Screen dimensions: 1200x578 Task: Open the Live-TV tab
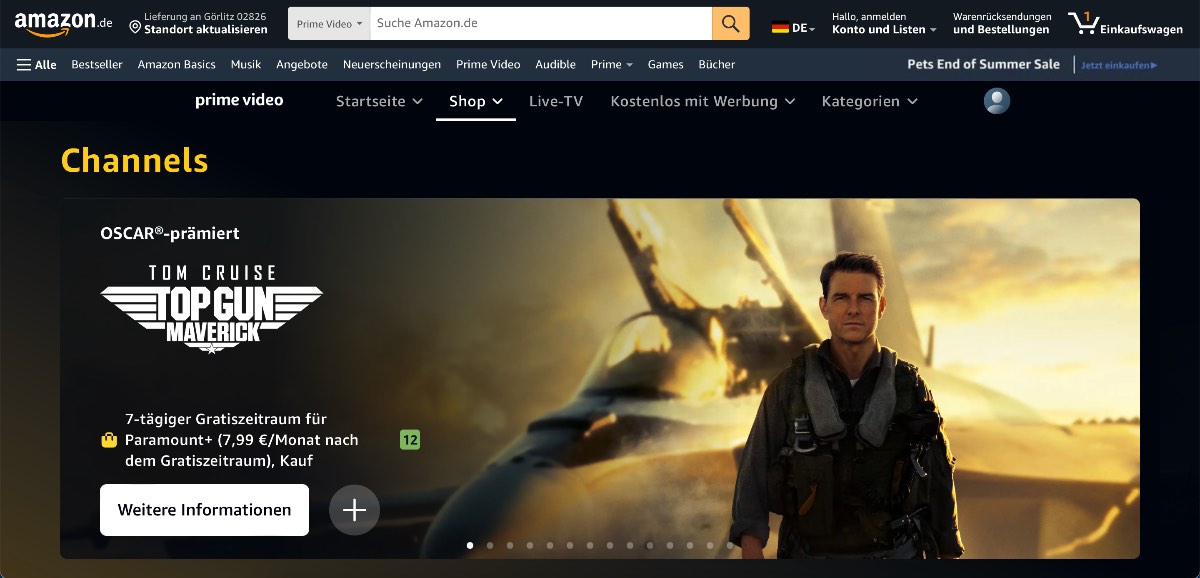click(x=556, y=101)
